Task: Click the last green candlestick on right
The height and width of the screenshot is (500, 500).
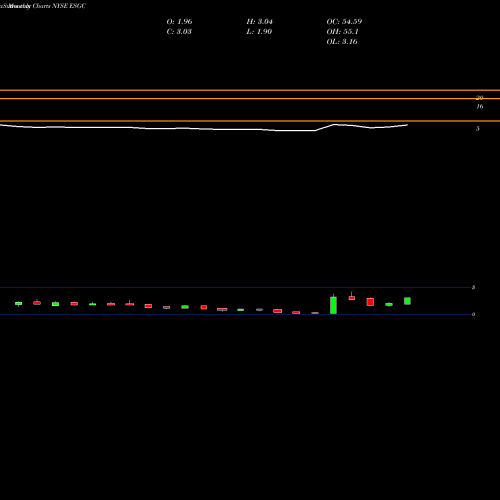Action: coord(407,301)
